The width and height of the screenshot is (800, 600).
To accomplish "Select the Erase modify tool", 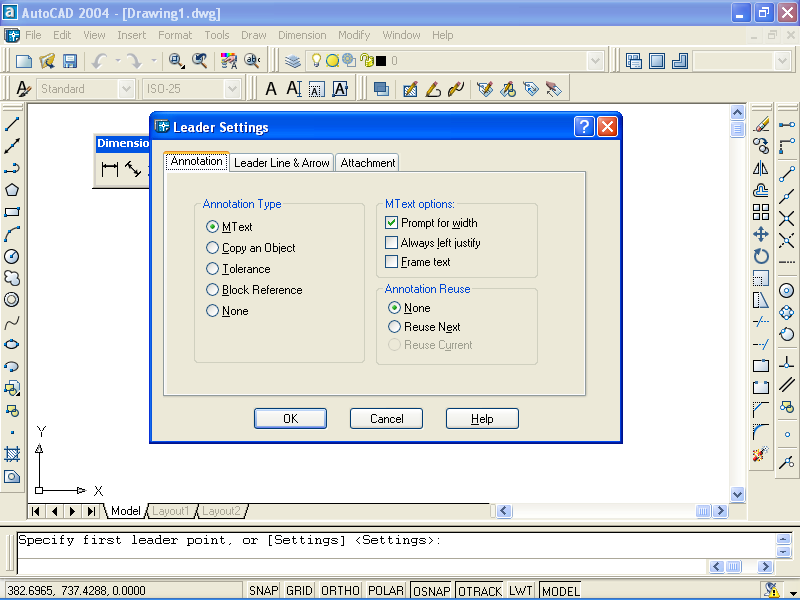I will (761, 124).
